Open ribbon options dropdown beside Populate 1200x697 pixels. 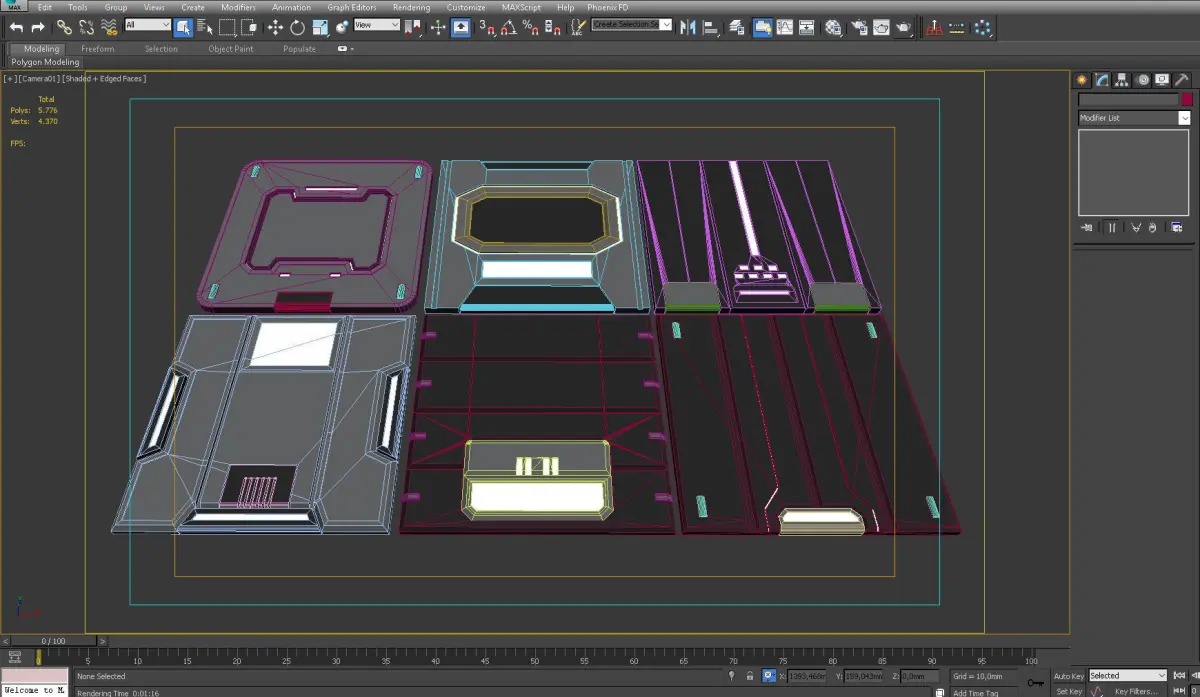(344, 48)
